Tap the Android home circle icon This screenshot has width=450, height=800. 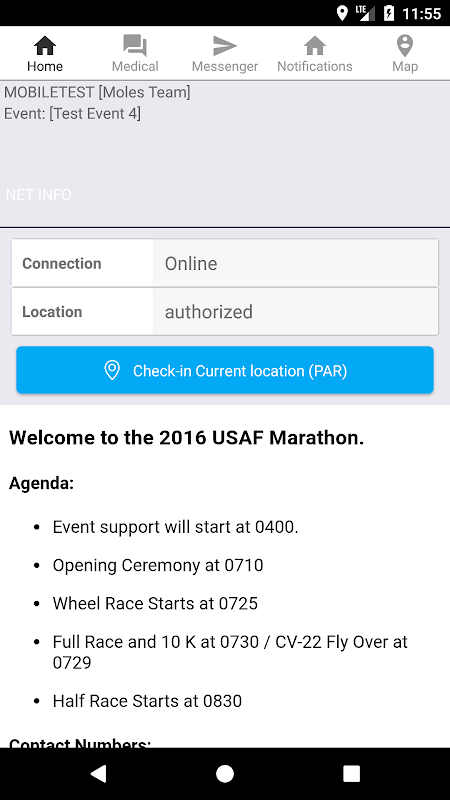[225, 773]
